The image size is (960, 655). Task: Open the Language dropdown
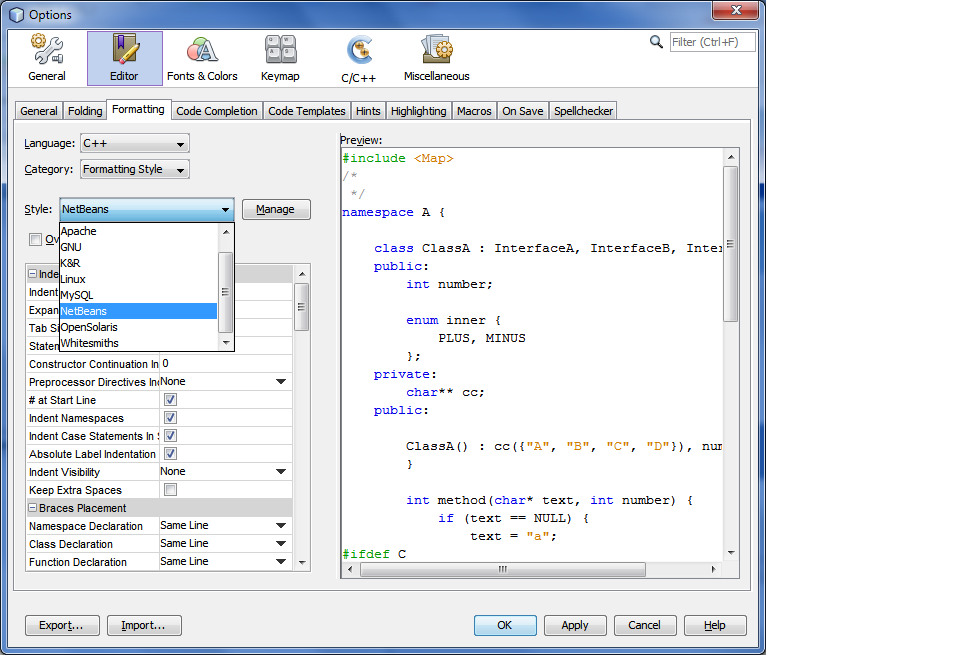click(x=134, y=144)
